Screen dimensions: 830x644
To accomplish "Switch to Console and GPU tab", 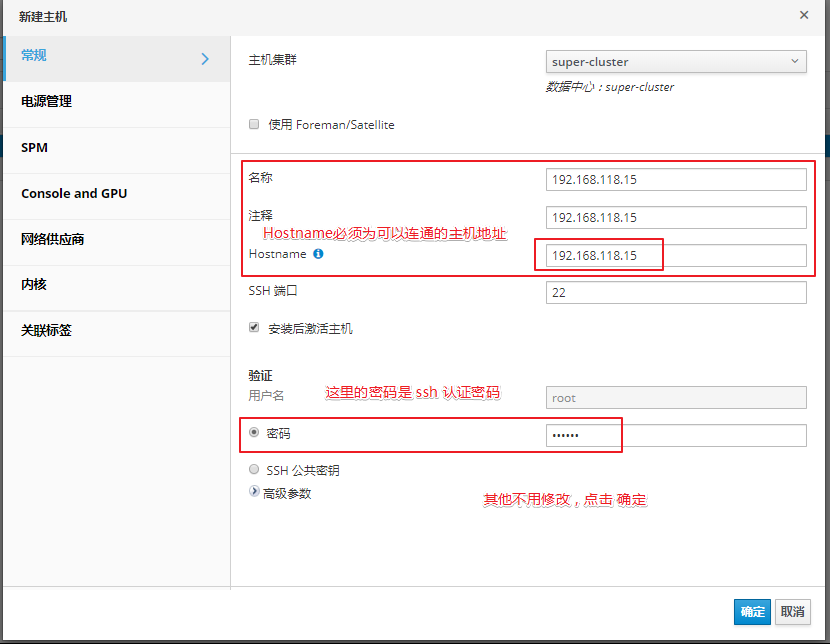I will (x=116, y=194).
